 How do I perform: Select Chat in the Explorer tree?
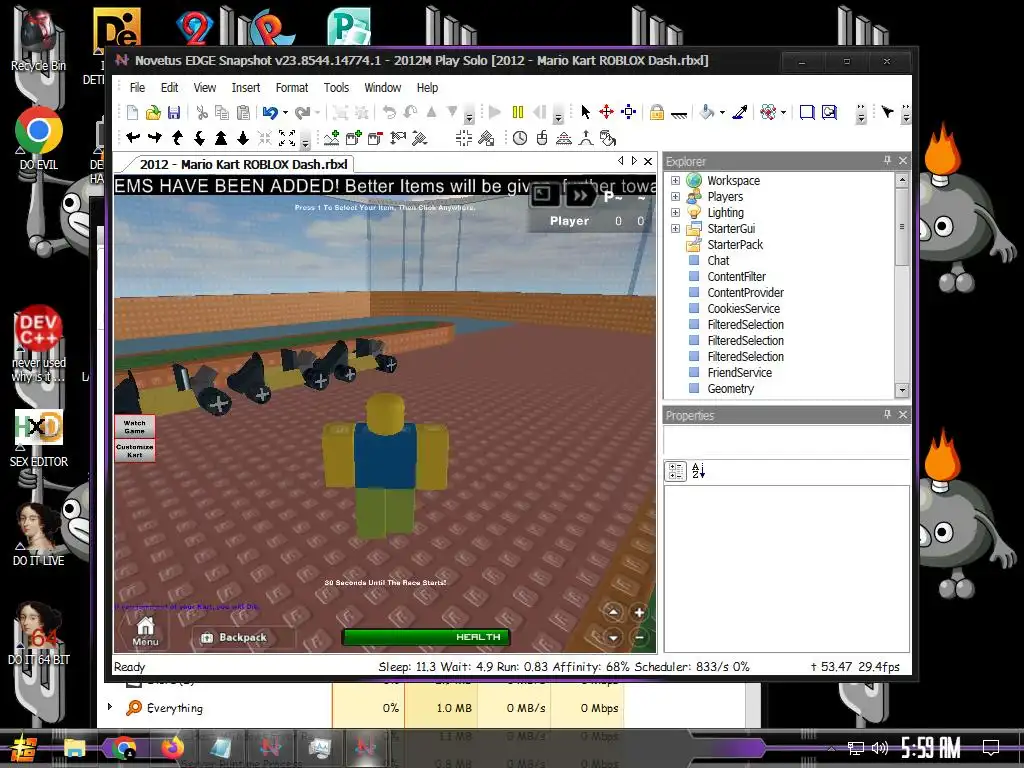[x=718, y=261]
